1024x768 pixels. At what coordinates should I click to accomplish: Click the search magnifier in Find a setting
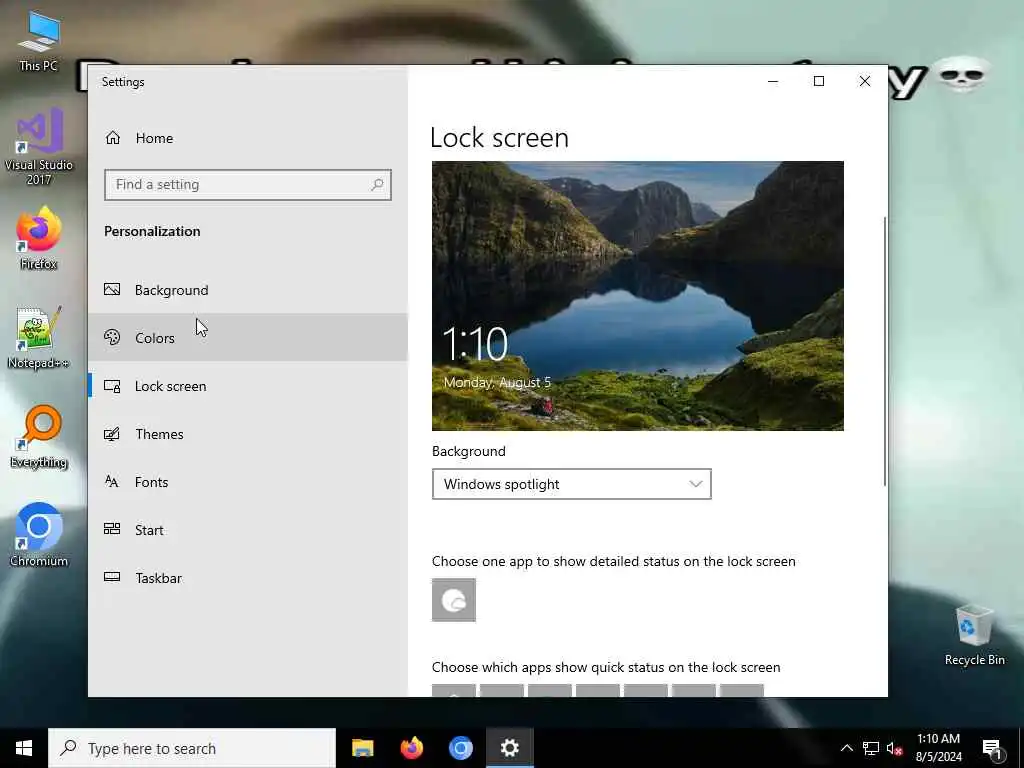pyautogui.click(x=377, y=185)
